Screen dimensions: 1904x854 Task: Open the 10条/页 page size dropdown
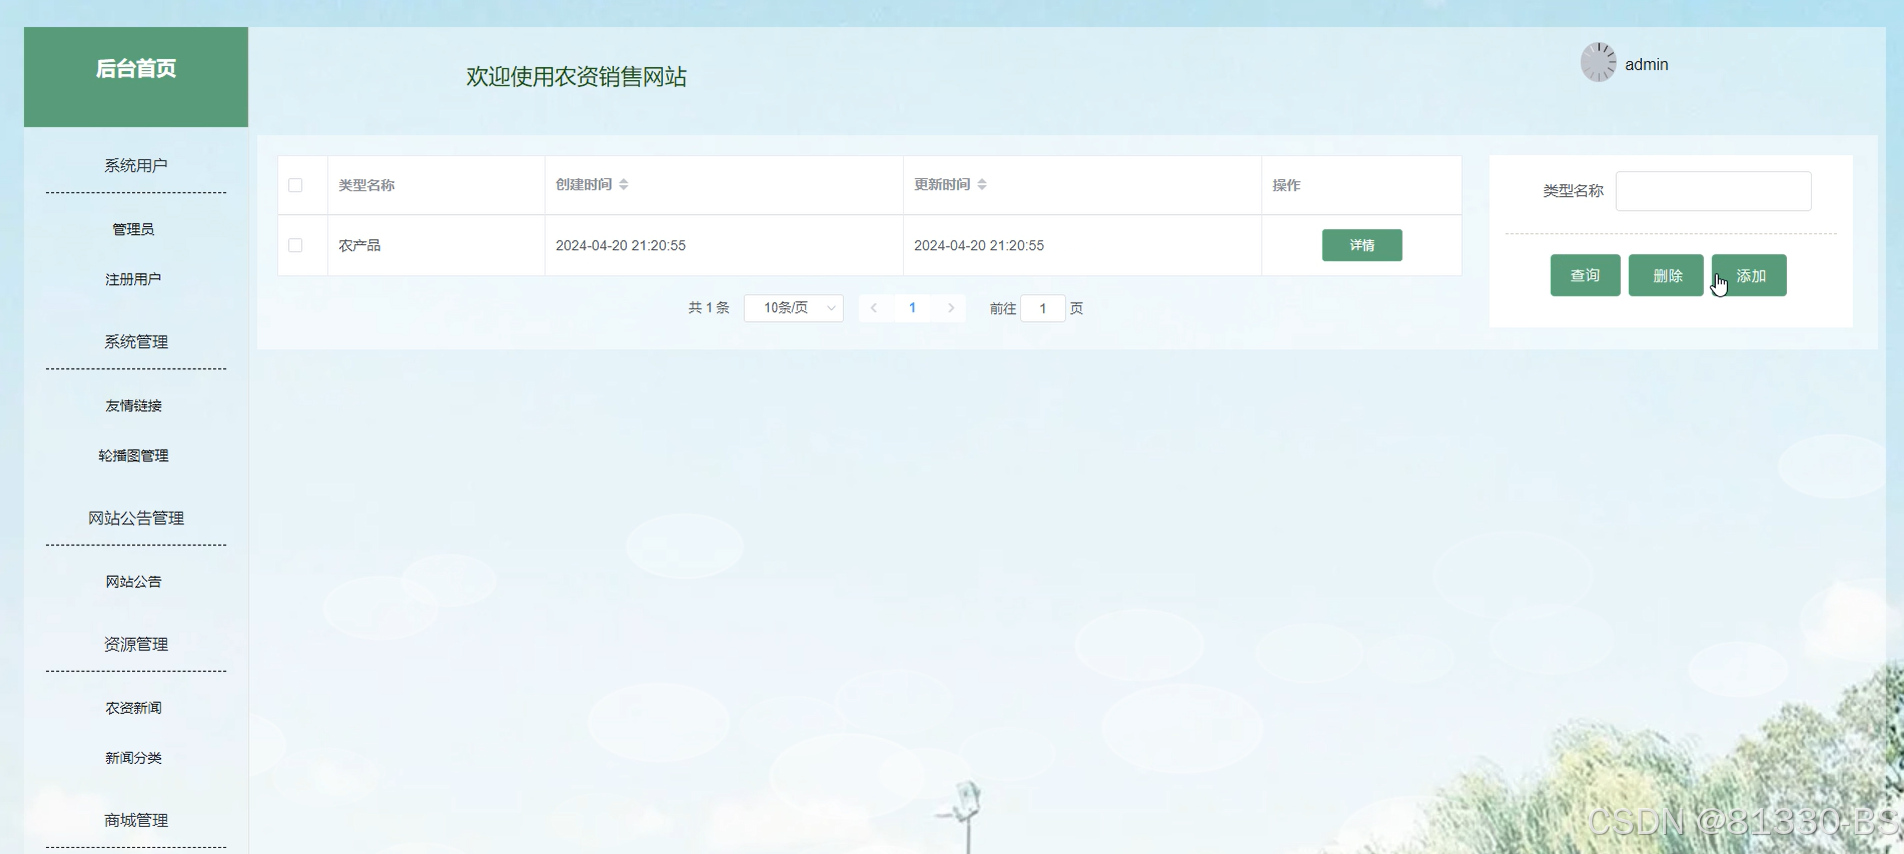(x=794, y=308)
